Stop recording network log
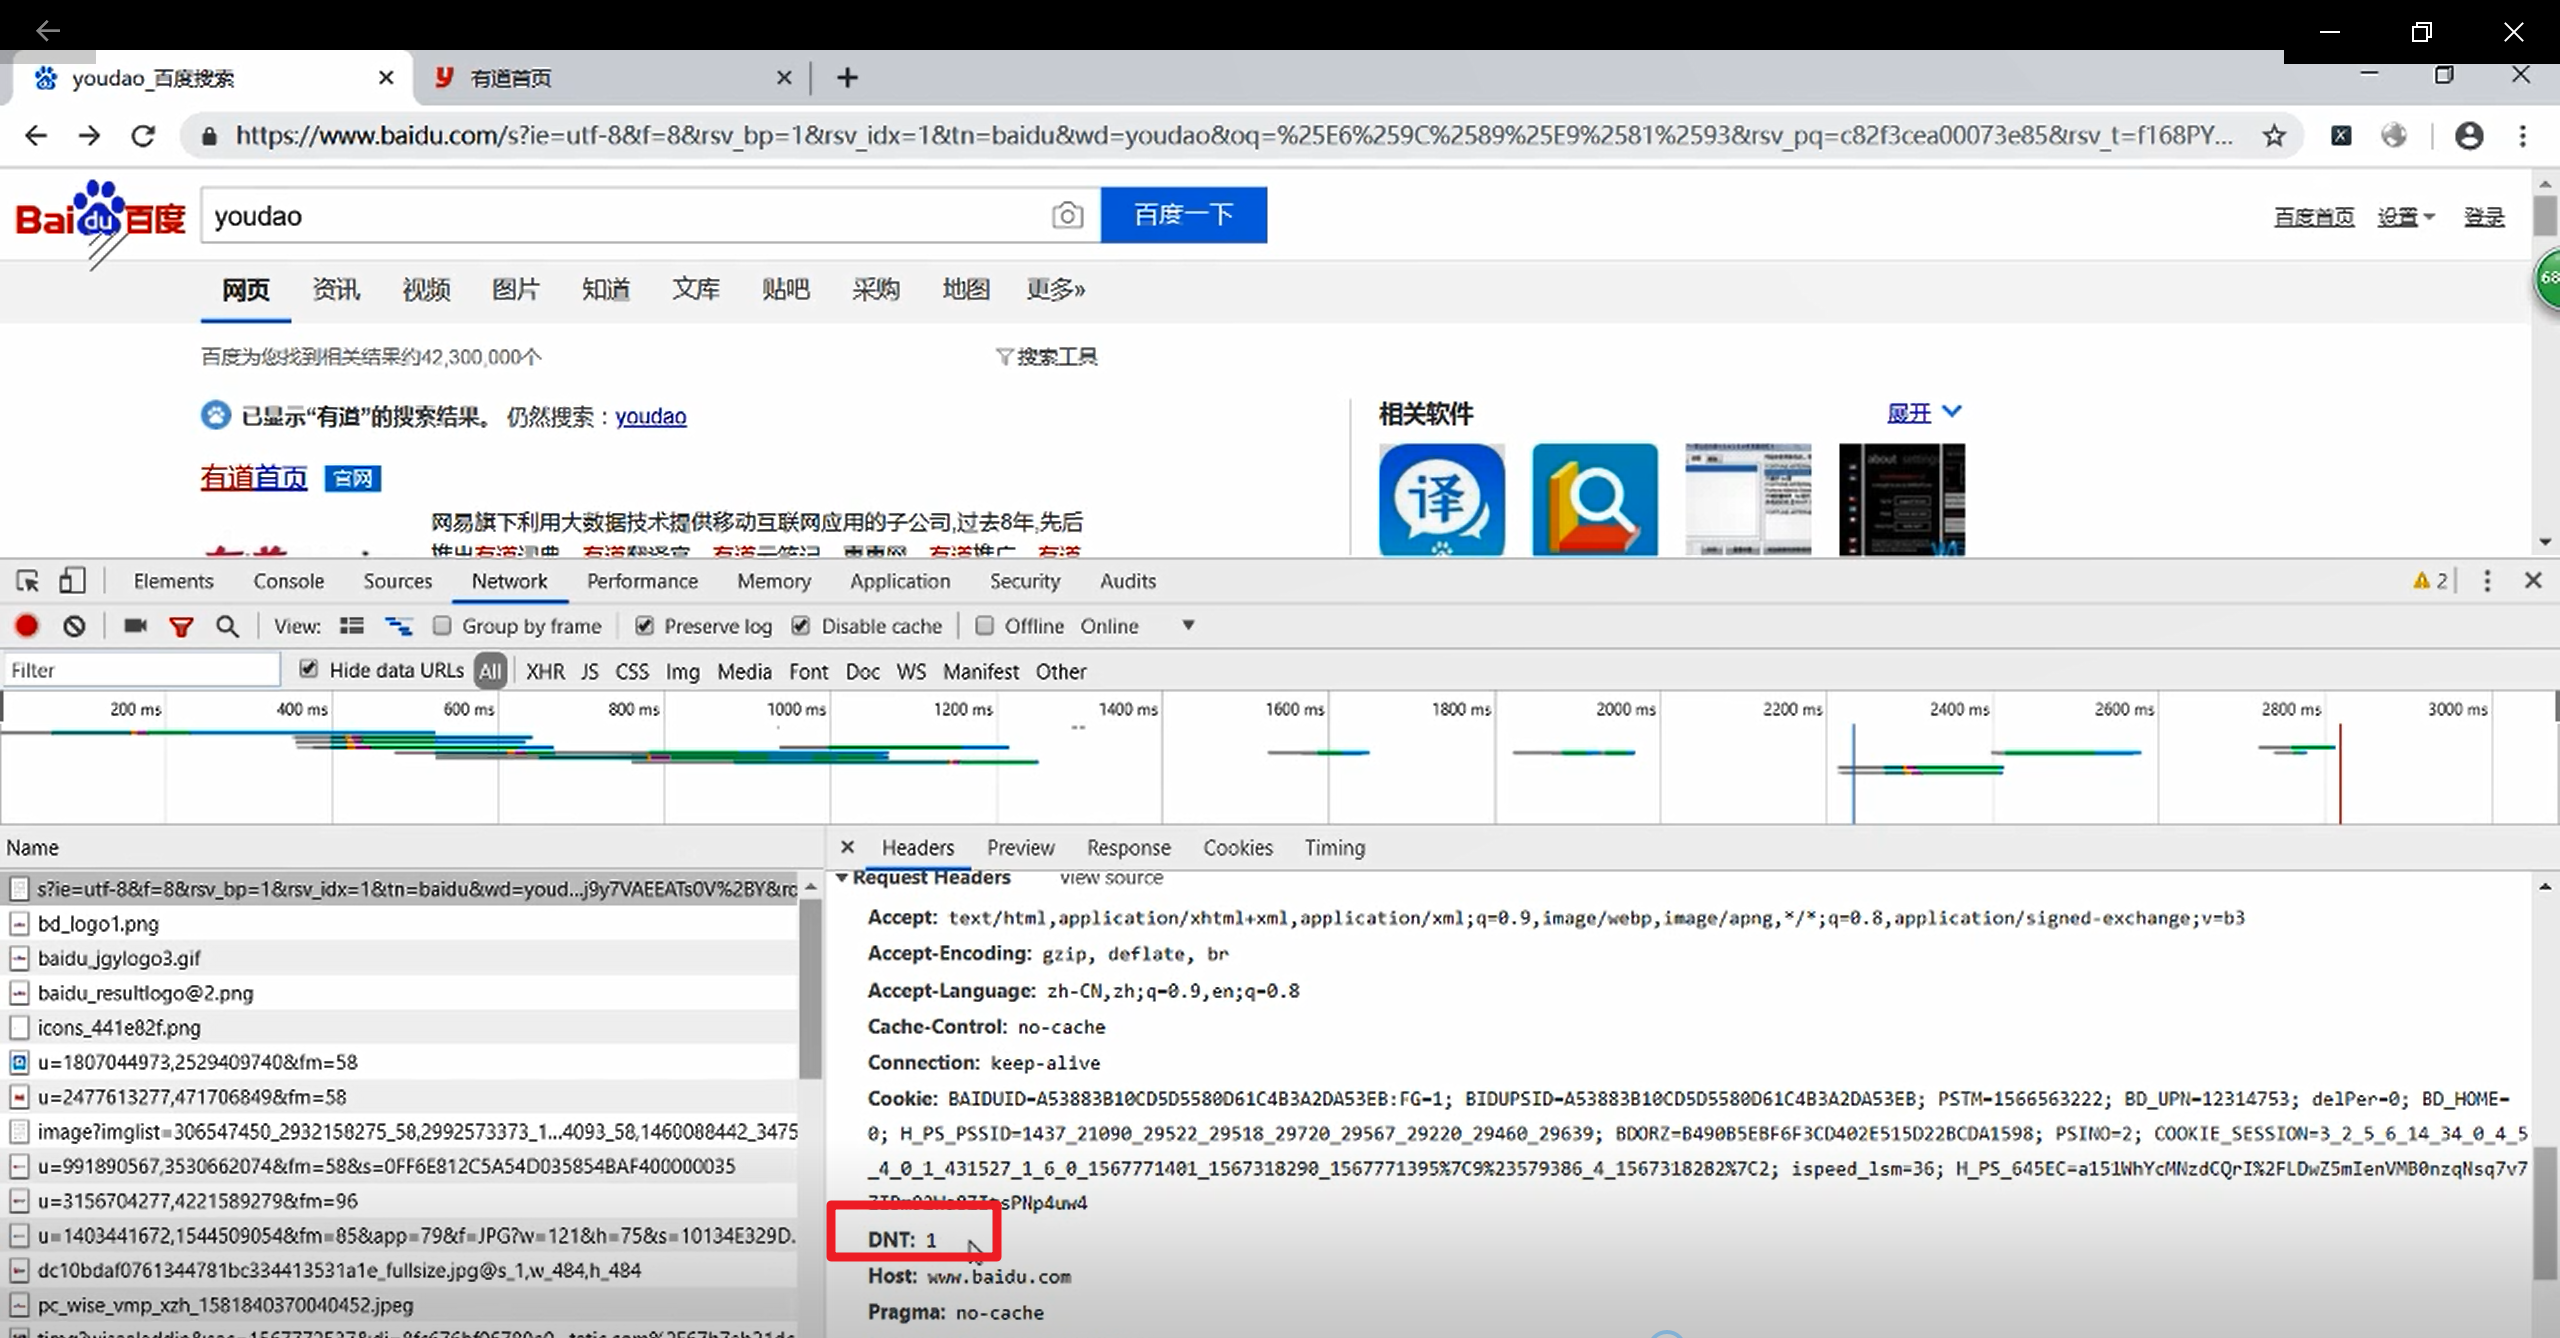This screenshot has height=1338, width=2560. tap(27, 626)
